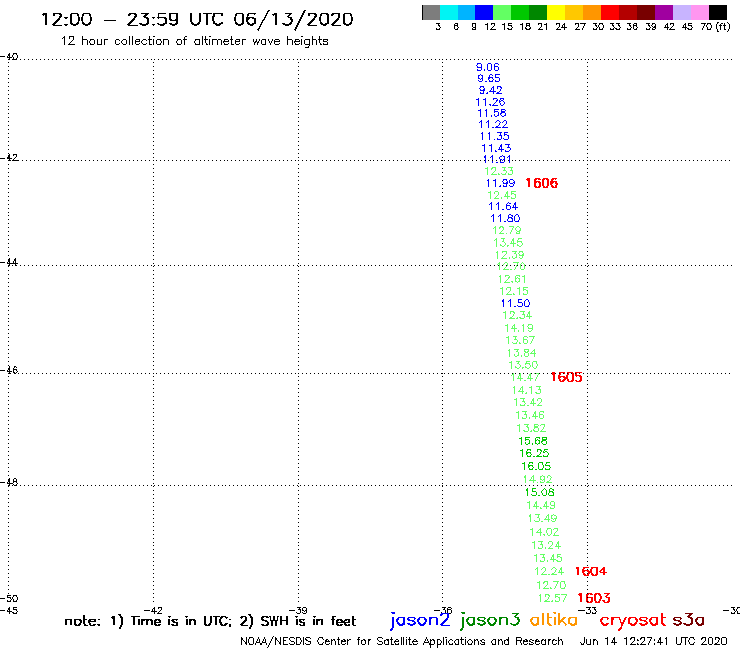The image size is (740, 650).
Task: Click the blue reading 11.26
Action: click(x=490, y=102)
